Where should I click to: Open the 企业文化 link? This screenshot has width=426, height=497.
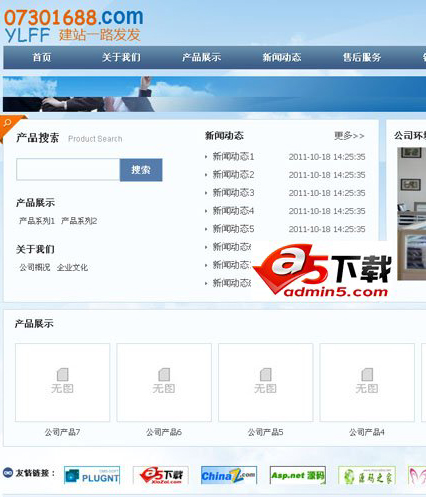click(x=72, y=267)
